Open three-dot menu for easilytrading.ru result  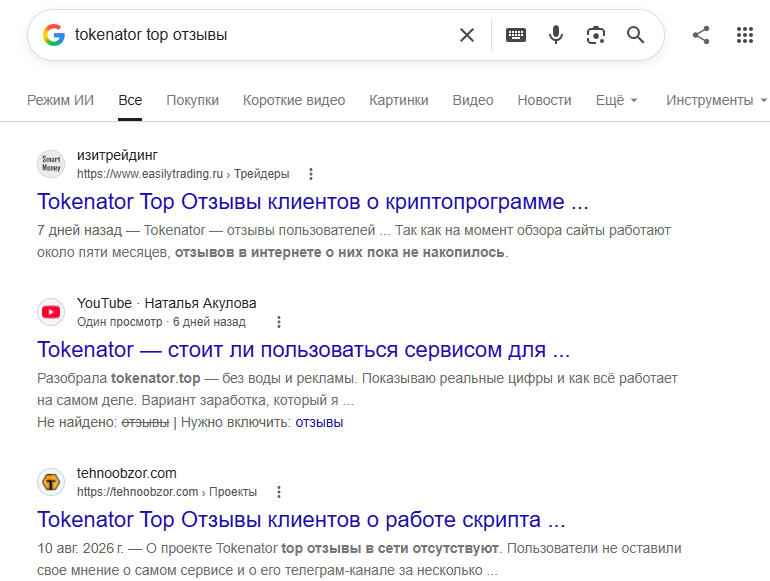point(310,174)
